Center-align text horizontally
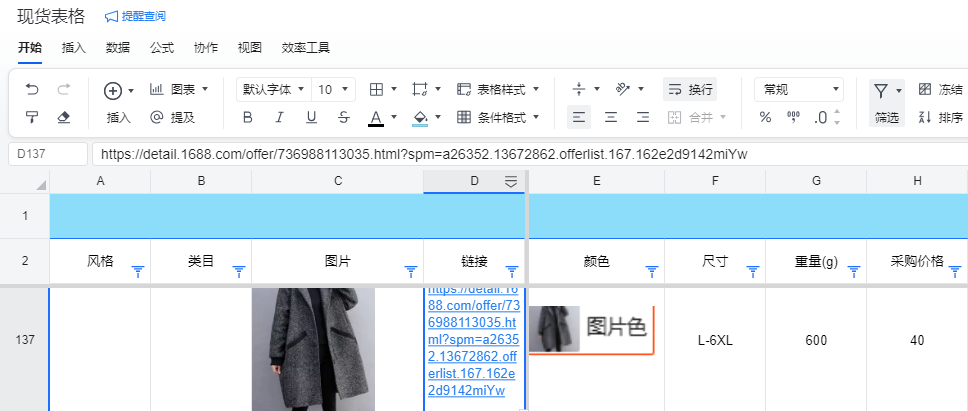 click(610, 117)
